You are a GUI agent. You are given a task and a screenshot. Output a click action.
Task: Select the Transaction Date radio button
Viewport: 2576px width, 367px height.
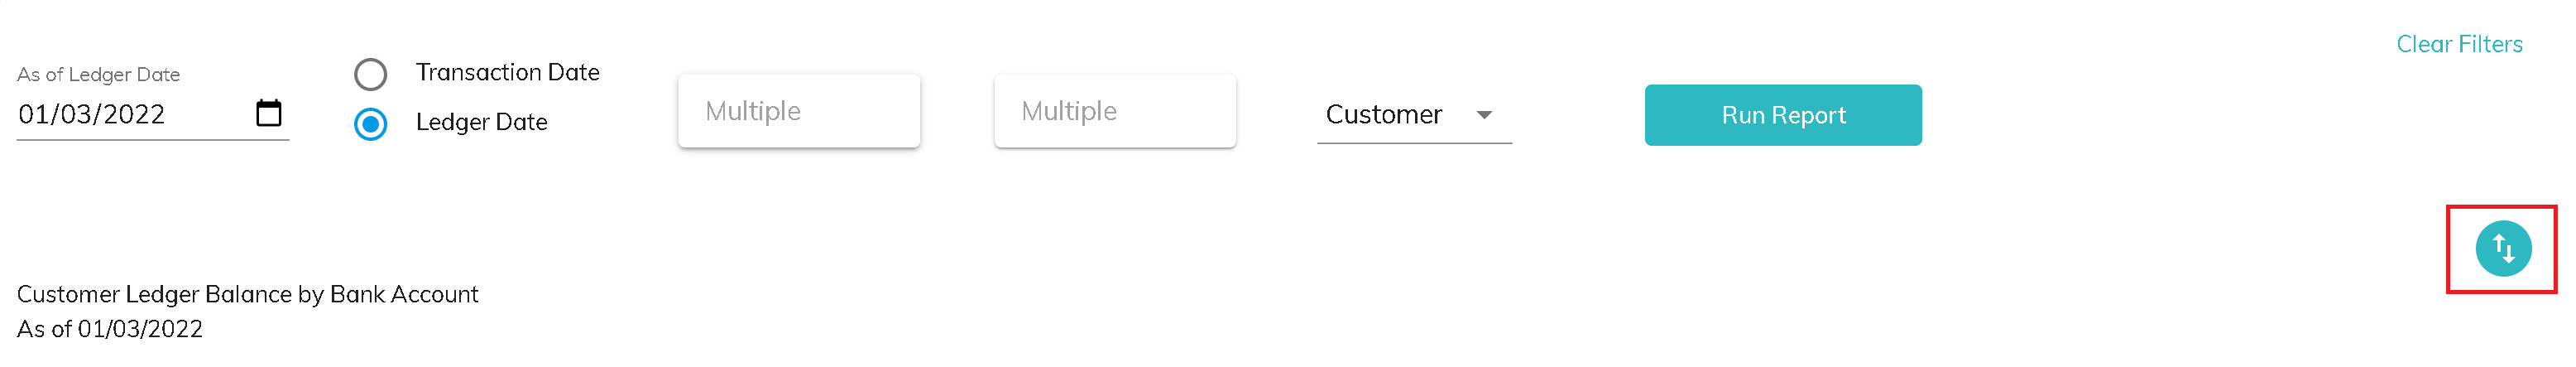(371, 74)
